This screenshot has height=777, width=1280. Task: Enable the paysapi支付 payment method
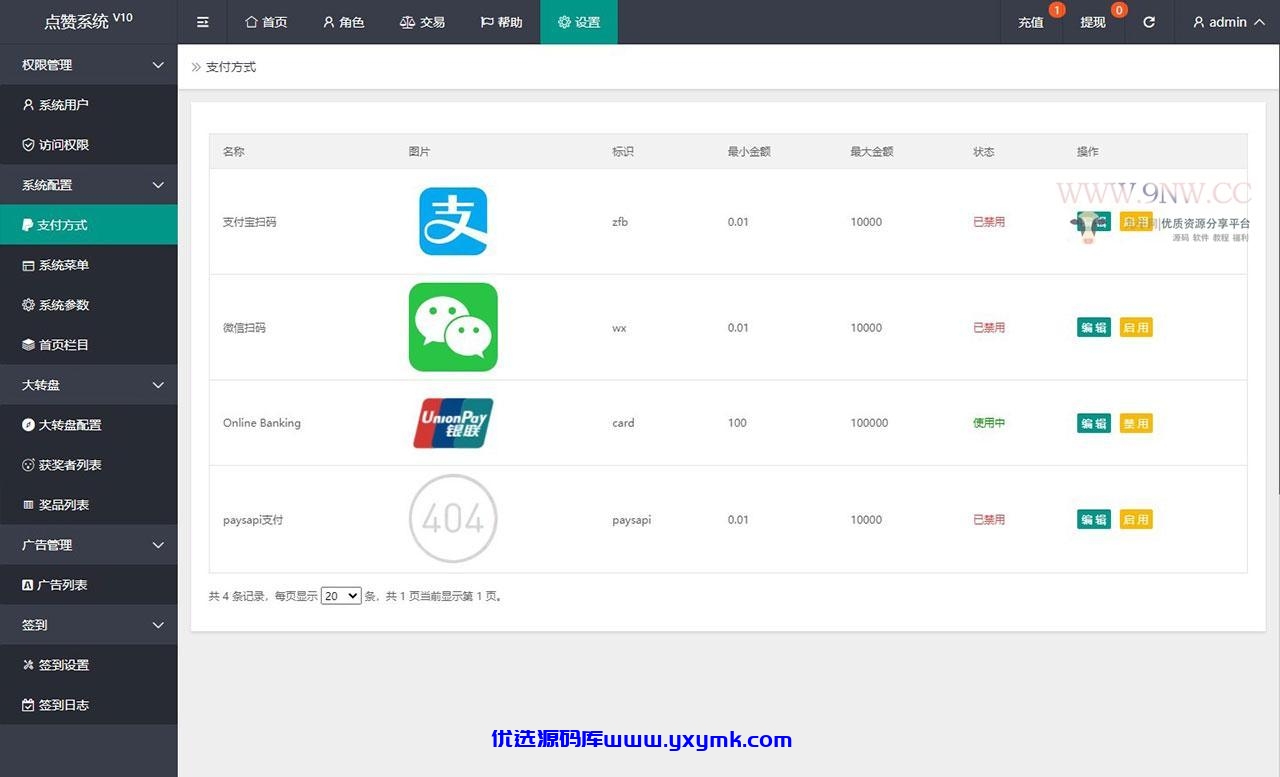click(1136, 519)
